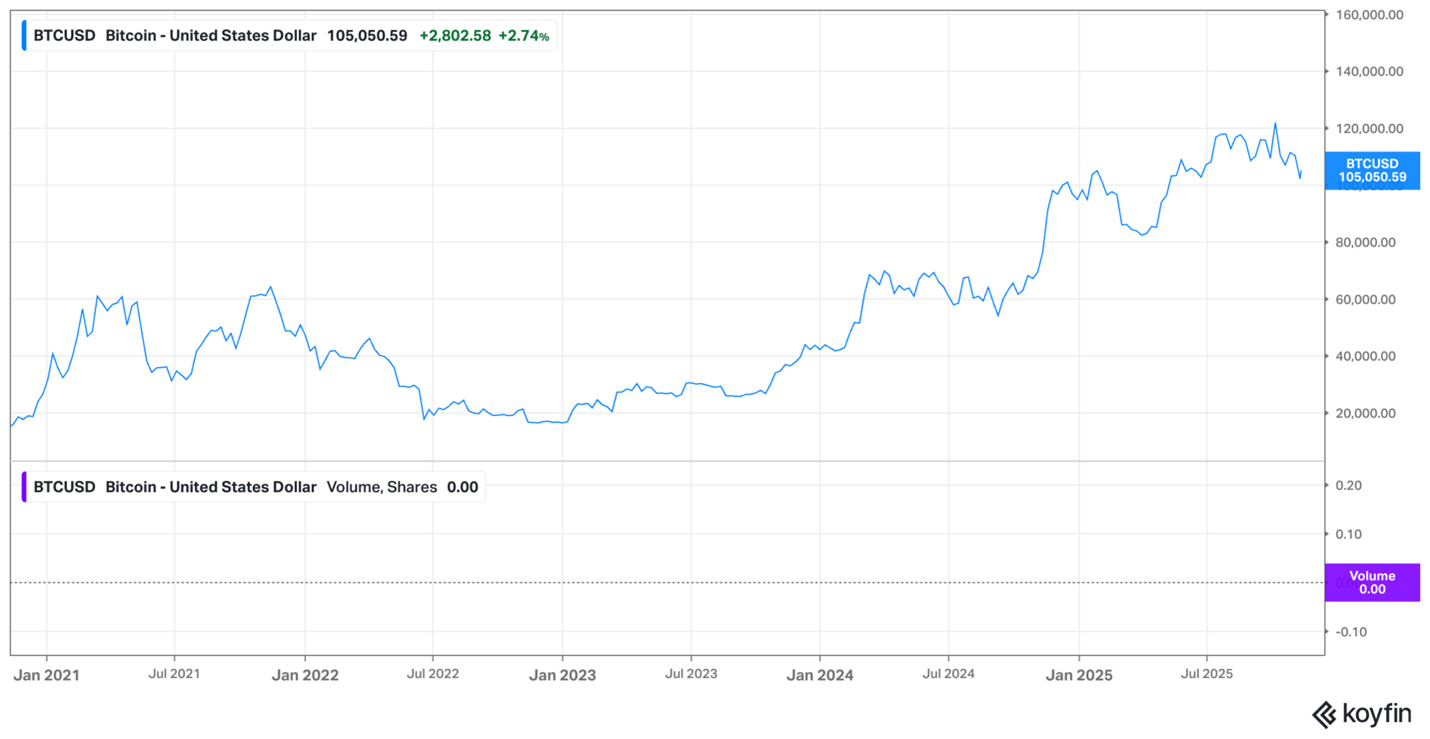Click the blue BTCUSD series color marker
The image size is (1430, 739).
[x=24, y=35]
